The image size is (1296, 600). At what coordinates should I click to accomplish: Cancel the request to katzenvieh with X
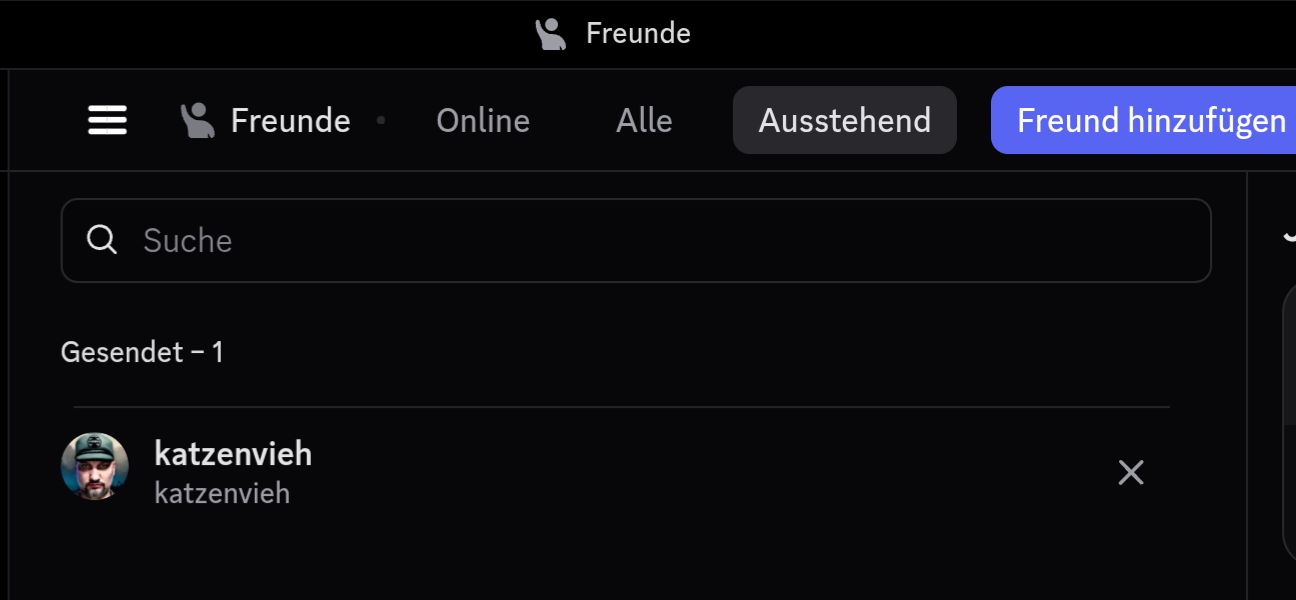tap(1131, 472)
